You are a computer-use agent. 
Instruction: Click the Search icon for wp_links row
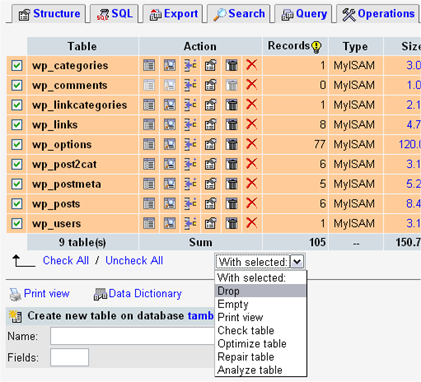click(170, 125)
